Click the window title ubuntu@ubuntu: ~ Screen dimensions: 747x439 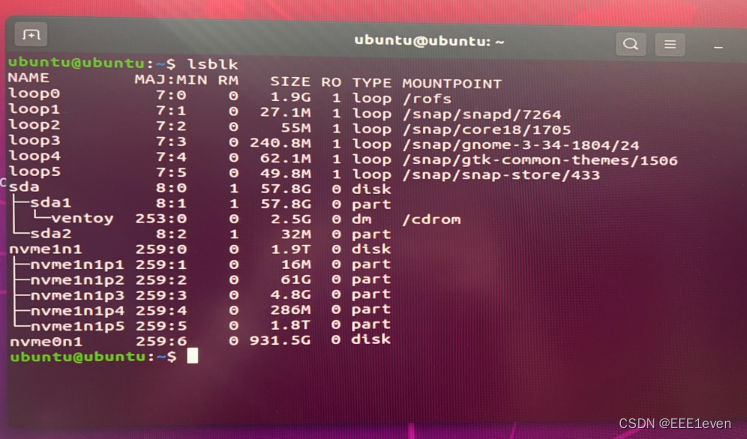429,41
